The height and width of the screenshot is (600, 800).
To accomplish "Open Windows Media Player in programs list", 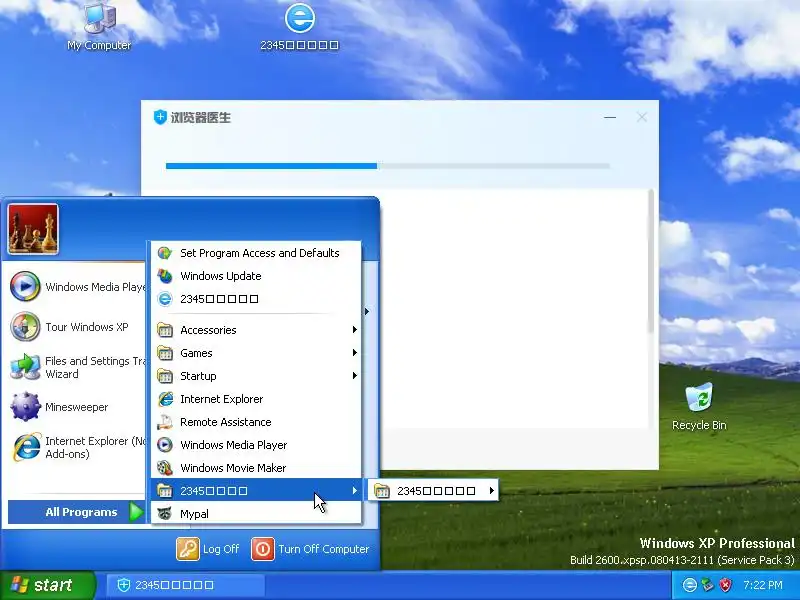I will (x=256, y=445).
